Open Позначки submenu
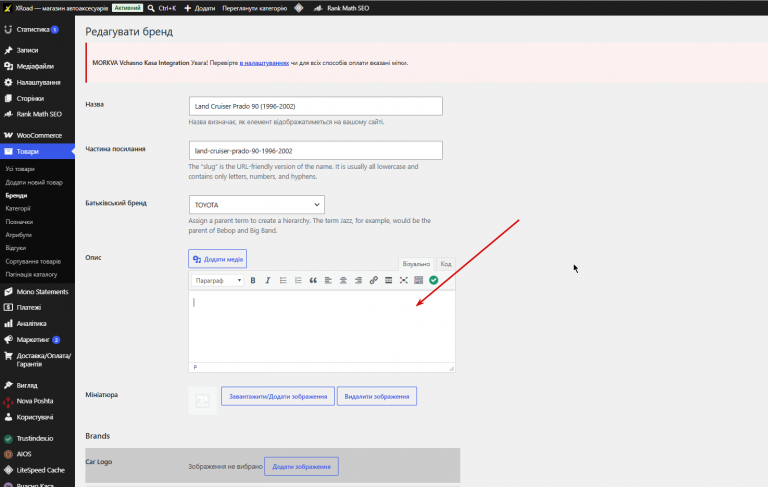Screen dimensions: 768x487 19,222
